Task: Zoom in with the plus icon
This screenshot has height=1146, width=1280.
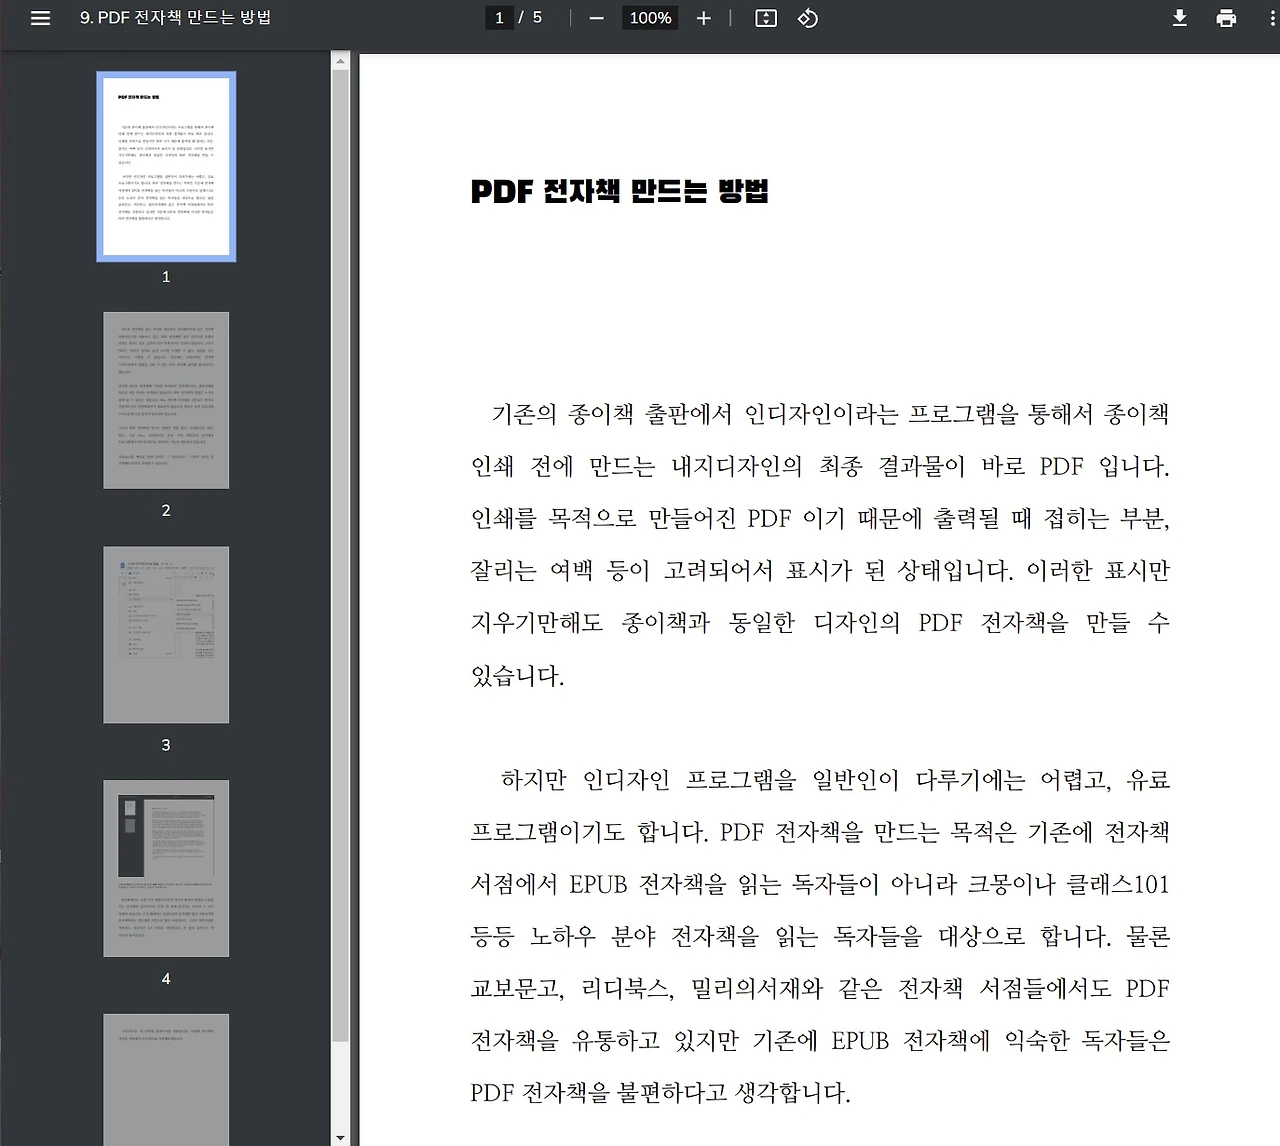Action: (x=704, y=18)
